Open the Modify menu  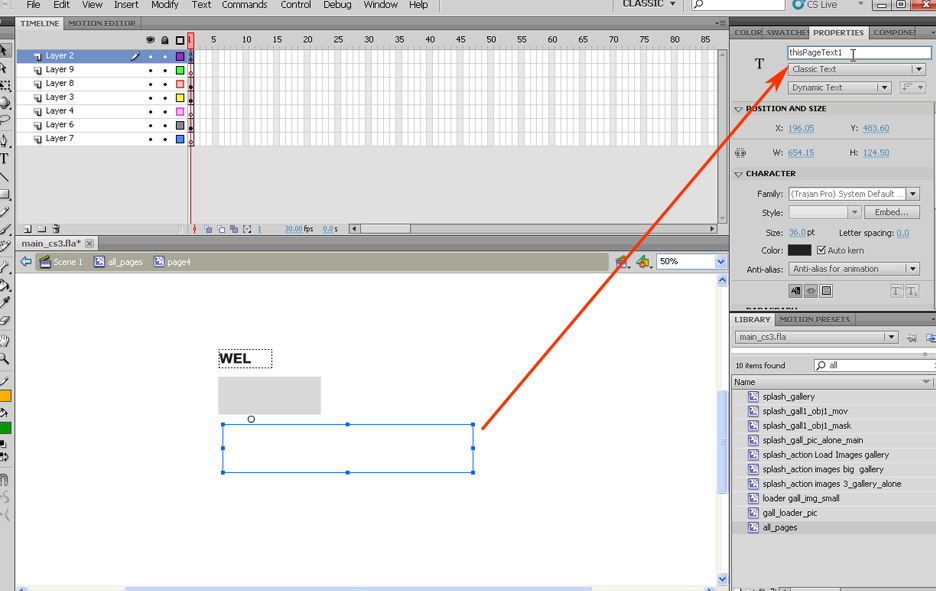[165, 5]
